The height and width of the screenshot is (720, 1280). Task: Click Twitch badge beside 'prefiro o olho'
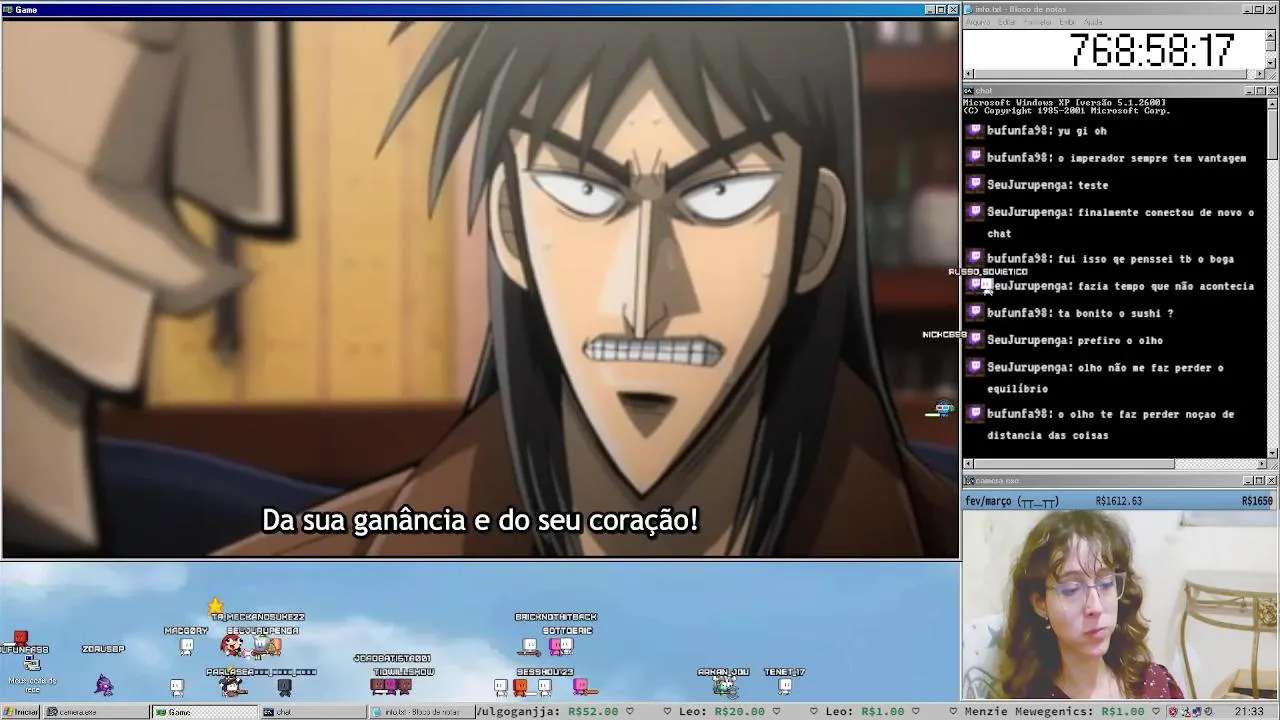pyautogui.click(x=976, y=339)
